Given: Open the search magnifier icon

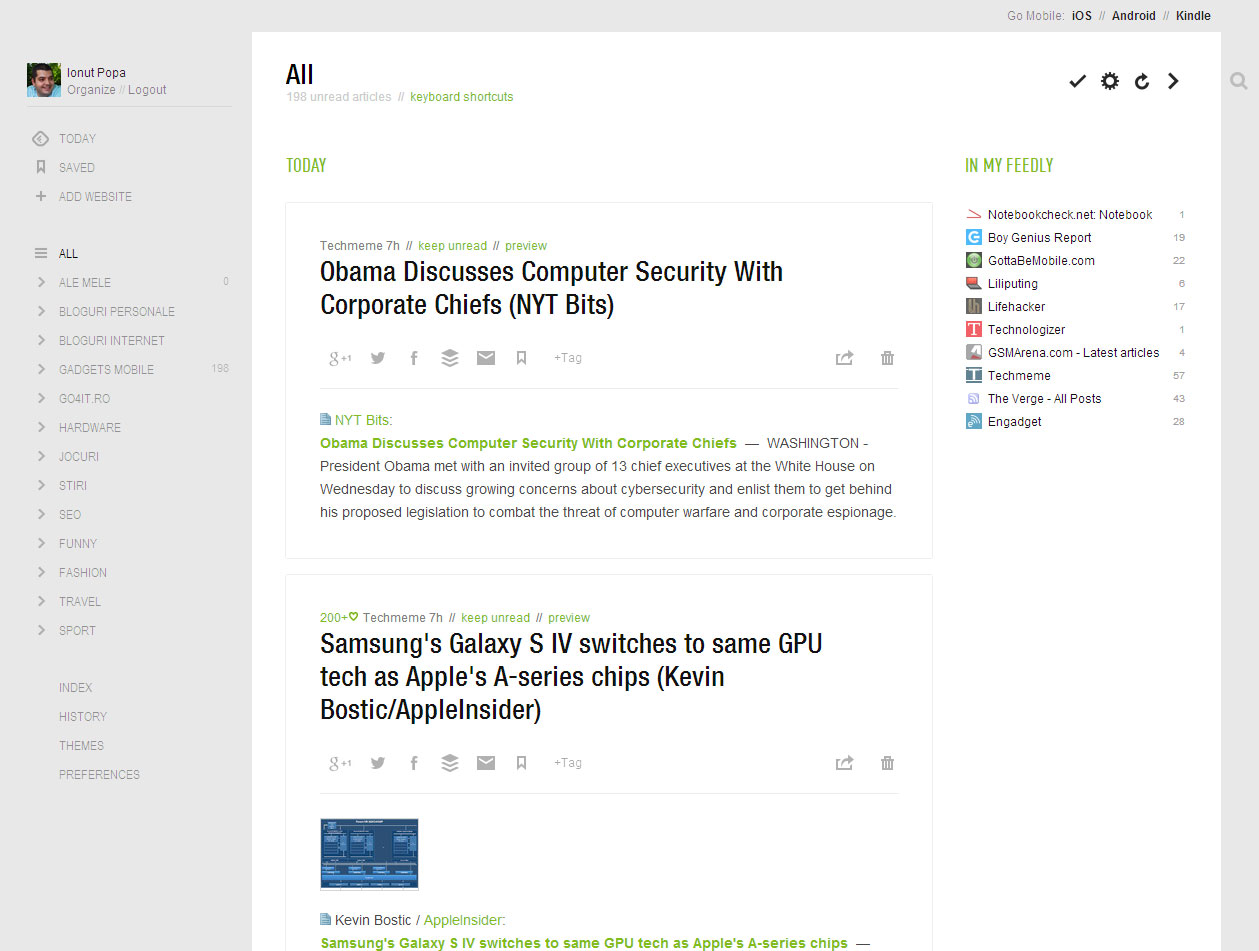Looking at the screenshot, I should (x=1239, y=81).
